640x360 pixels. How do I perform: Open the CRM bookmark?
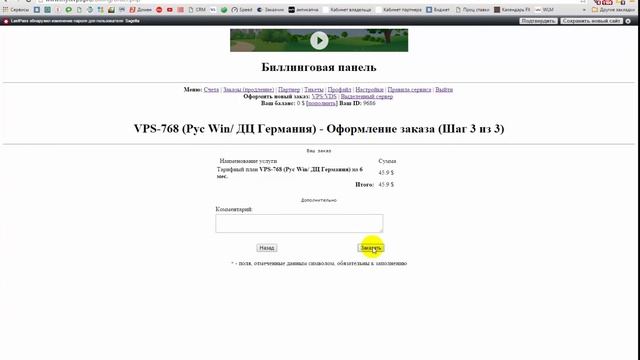197,9
